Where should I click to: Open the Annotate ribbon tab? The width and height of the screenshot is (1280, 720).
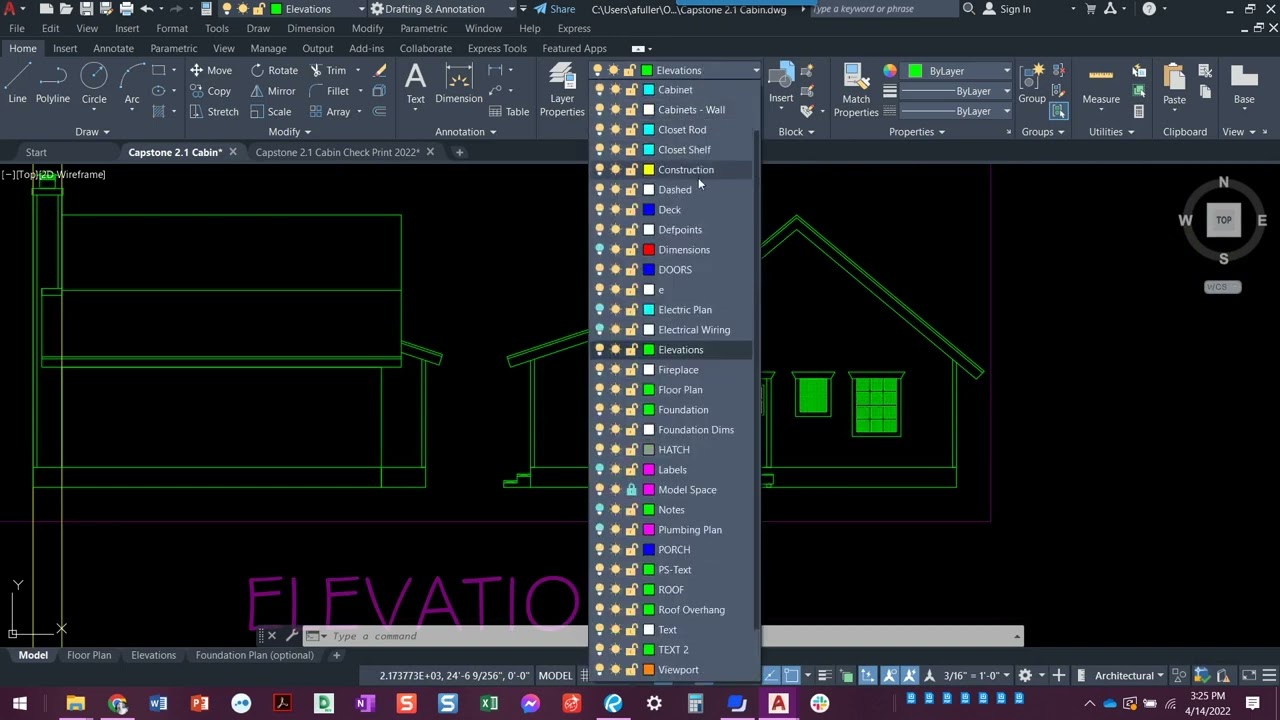[113, 48]
